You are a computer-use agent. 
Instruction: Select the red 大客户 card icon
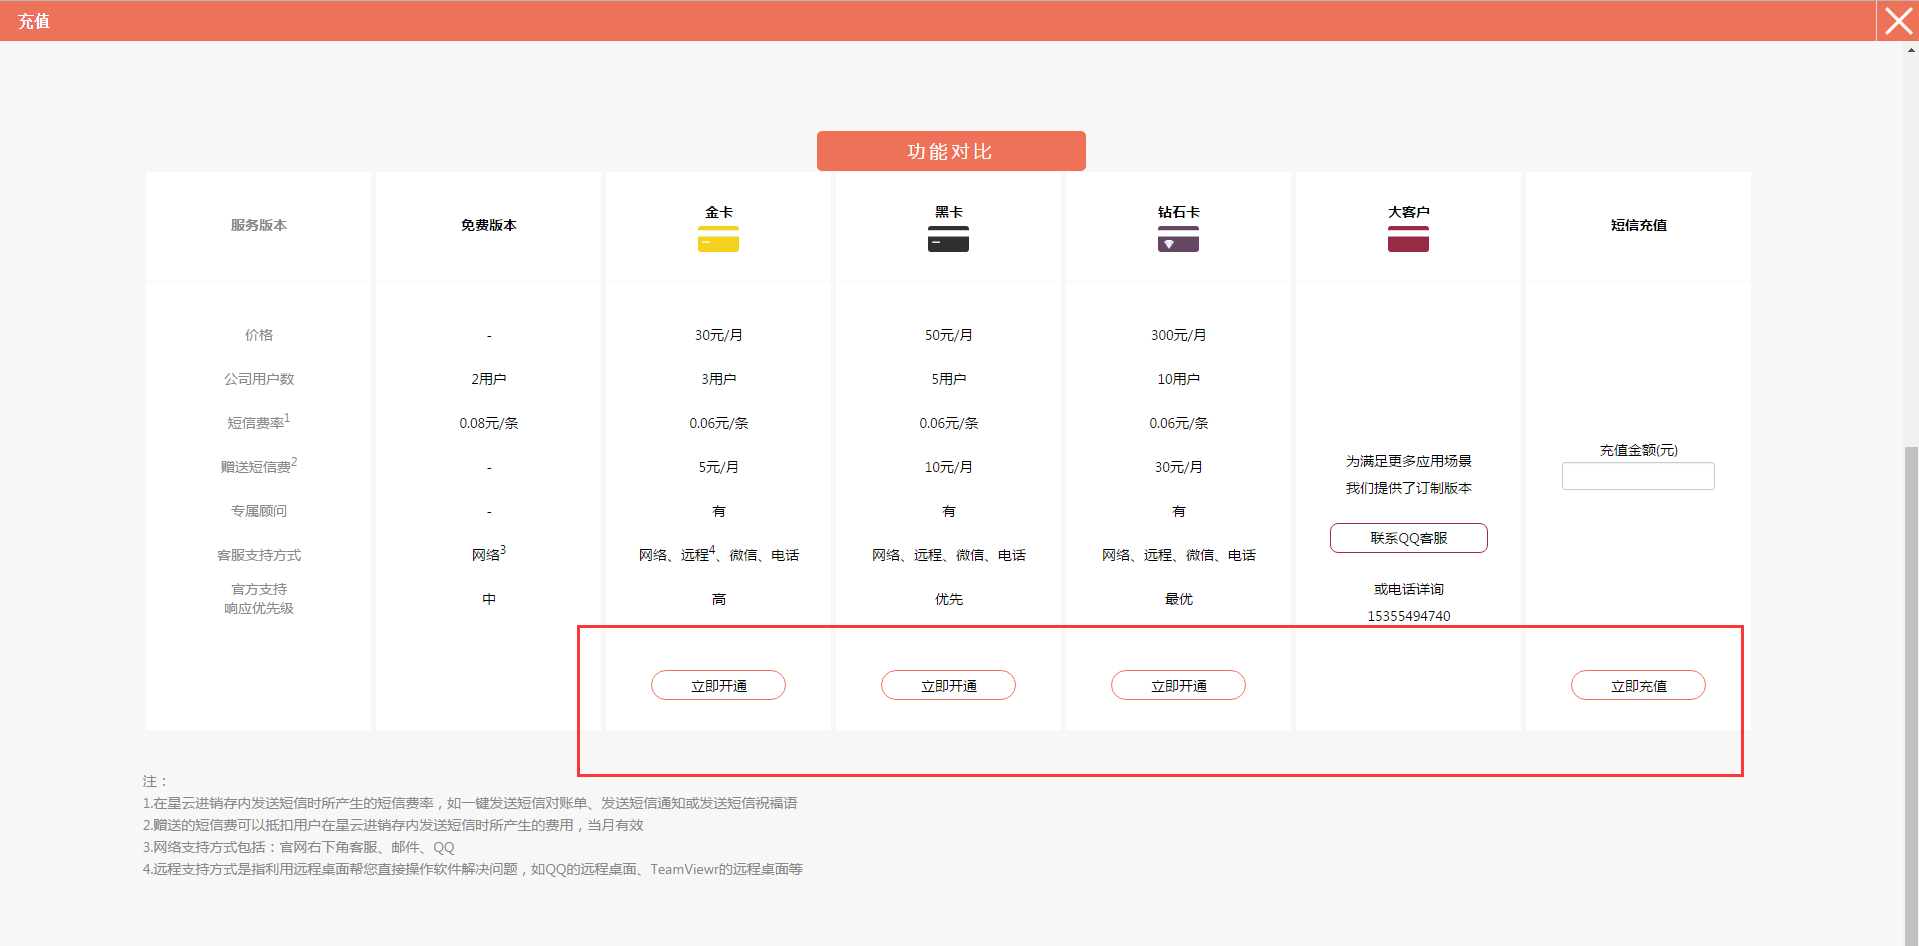tap(1408, 240)
